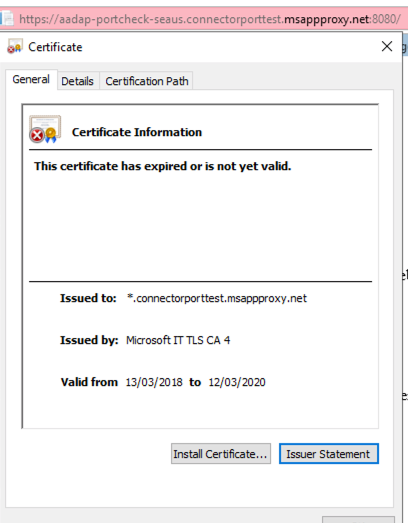This screenshot has width=408, height=523.
Task: Close the Certificate dialog
Action: click(x=387, y=46)
